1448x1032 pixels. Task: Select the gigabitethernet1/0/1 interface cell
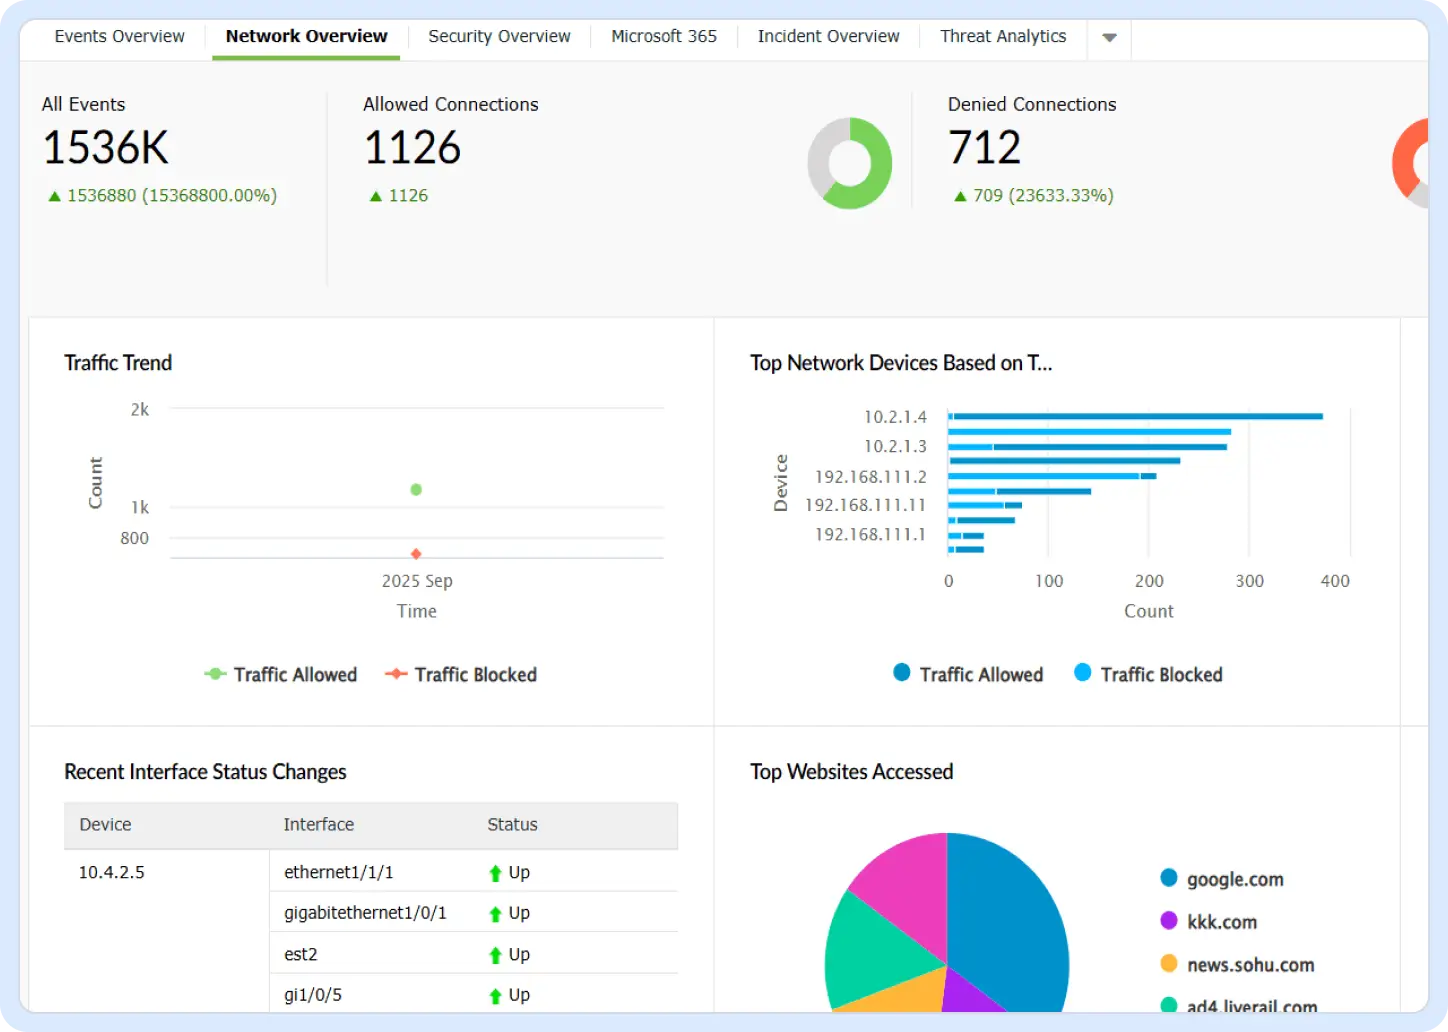365,913
